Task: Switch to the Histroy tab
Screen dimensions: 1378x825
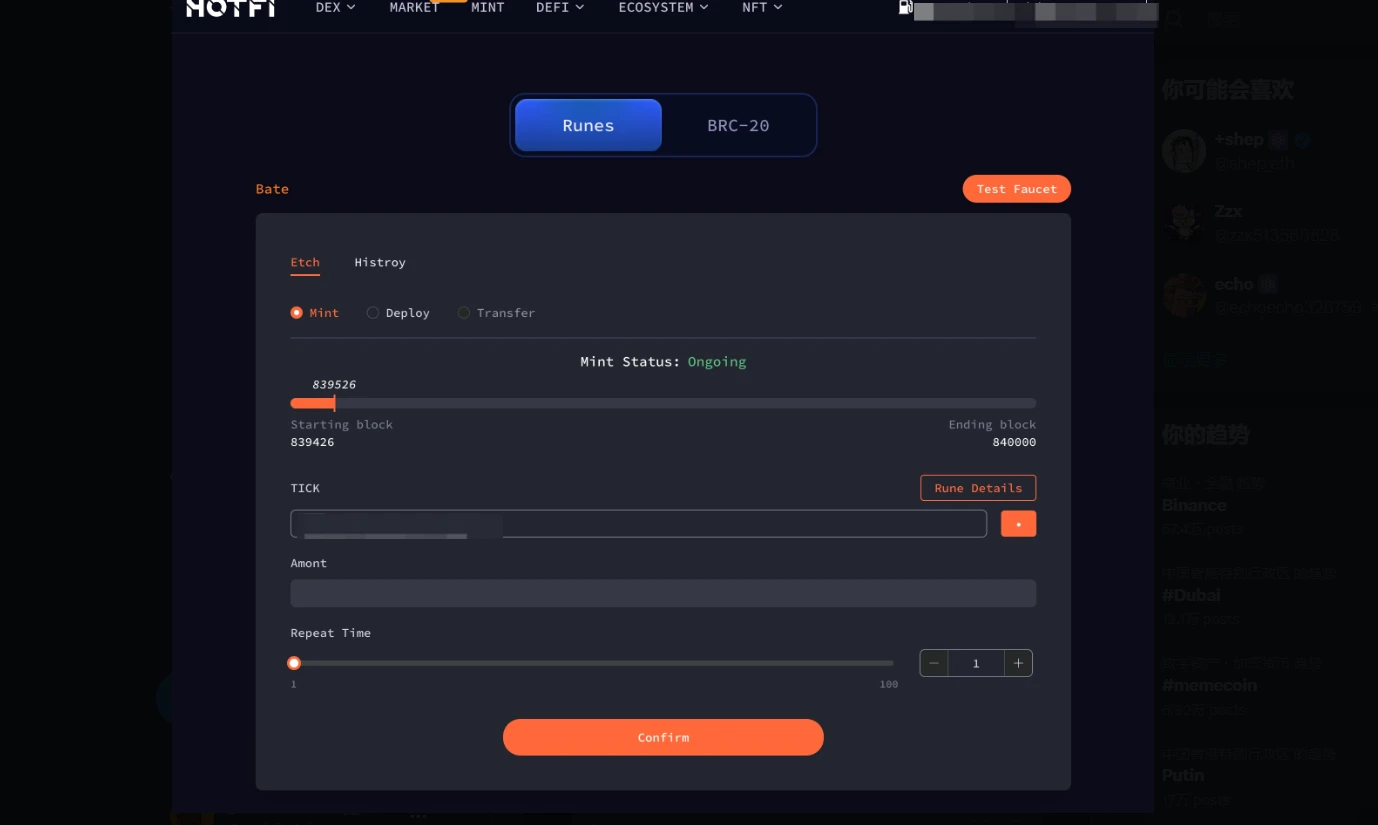Action: pos(380,262)
